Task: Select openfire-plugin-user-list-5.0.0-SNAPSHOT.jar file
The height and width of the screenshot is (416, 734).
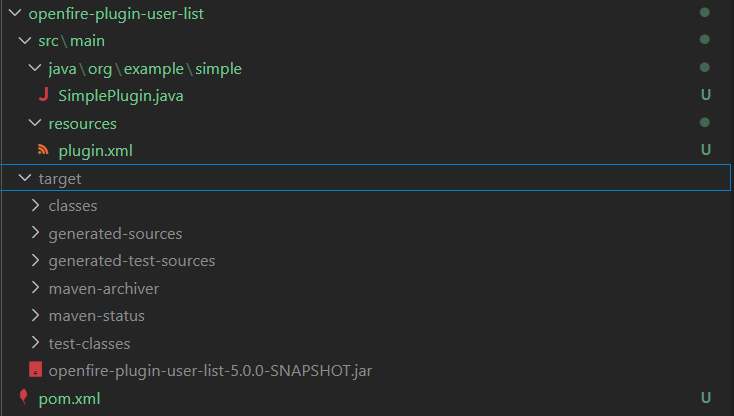Action: coord(210,371)
